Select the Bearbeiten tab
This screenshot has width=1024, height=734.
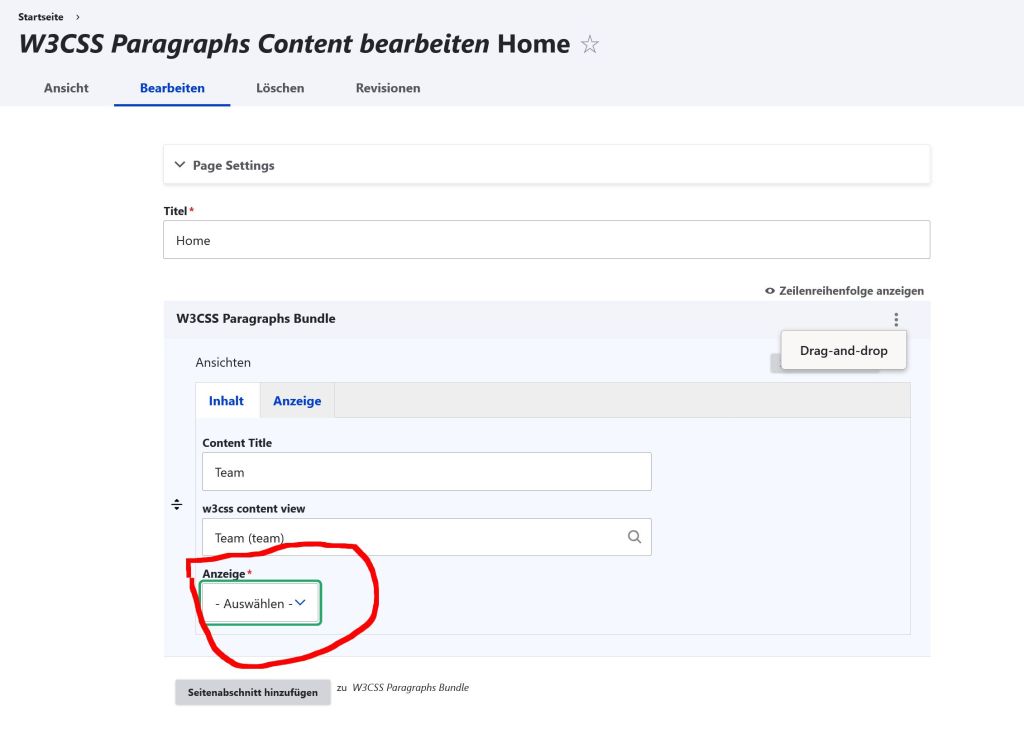(172, 88)
